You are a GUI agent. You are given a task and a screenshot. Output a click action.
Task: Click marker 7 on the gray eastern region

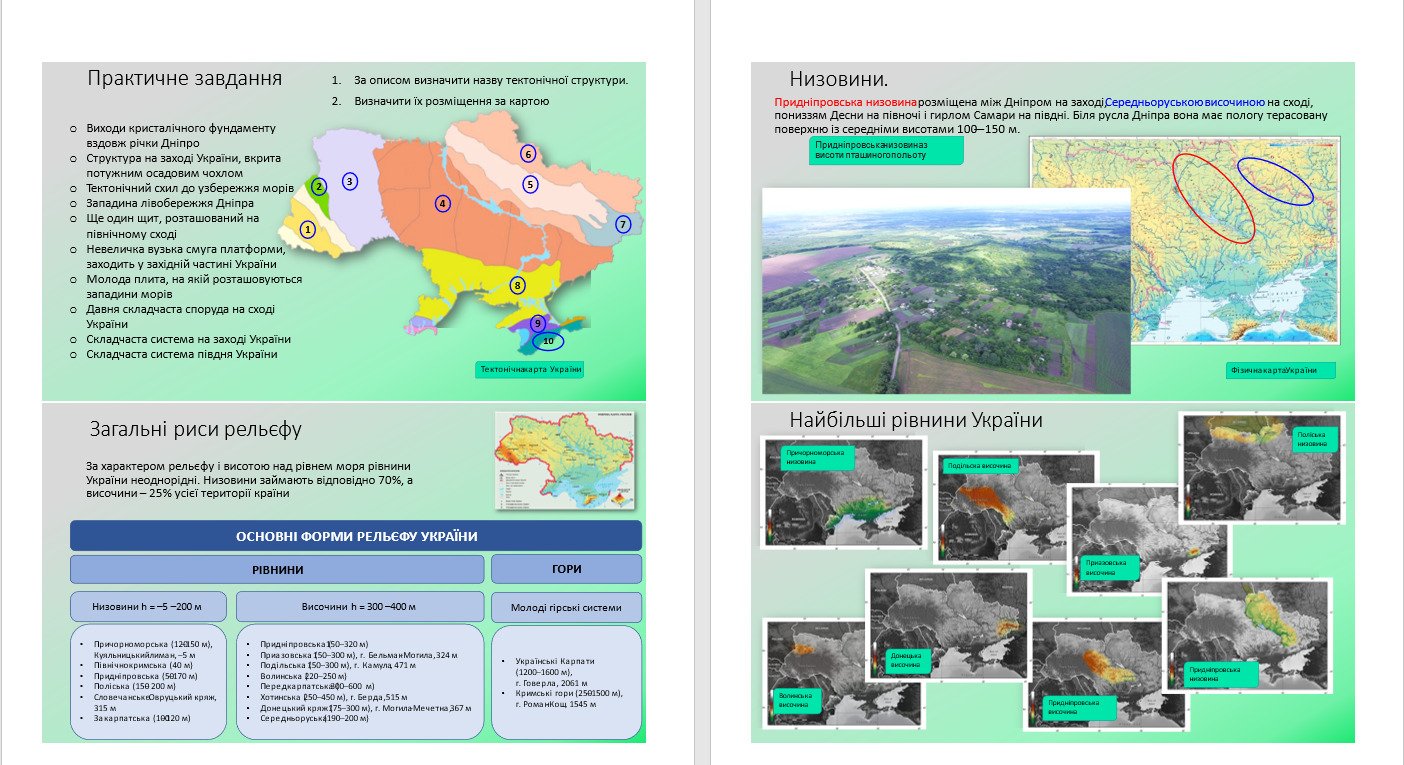623,224
